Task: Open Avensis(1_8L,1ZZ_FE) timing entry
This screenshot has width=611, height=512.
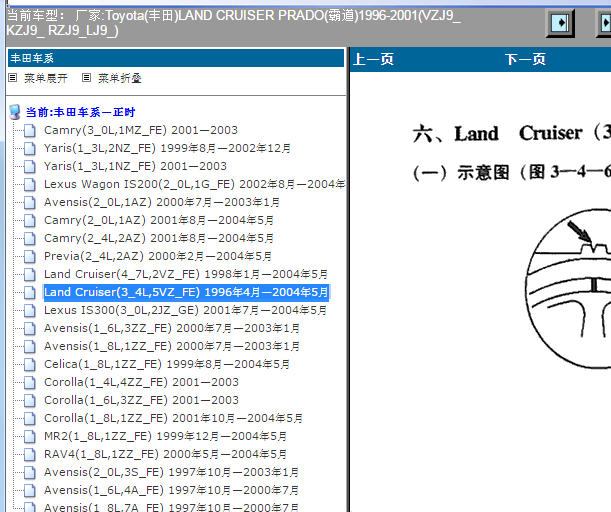Action: pyautogui.click(x=172, y=346)
